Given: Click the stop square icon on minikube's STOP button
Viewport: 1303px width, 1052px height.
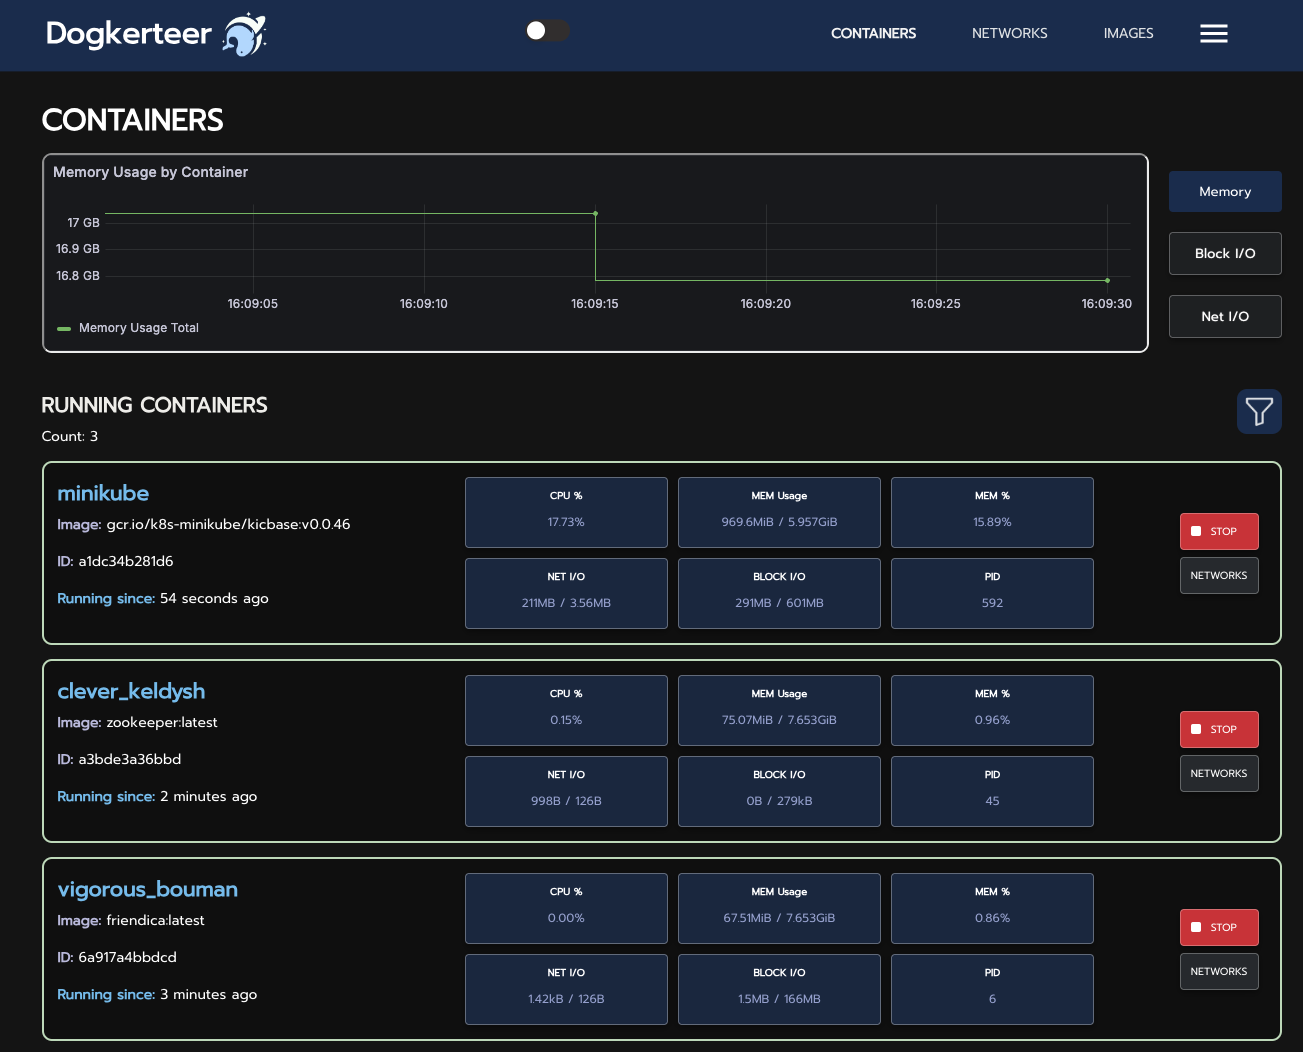Looking at the screenshot, I should pyautogui.click(x=1197, y=531).
